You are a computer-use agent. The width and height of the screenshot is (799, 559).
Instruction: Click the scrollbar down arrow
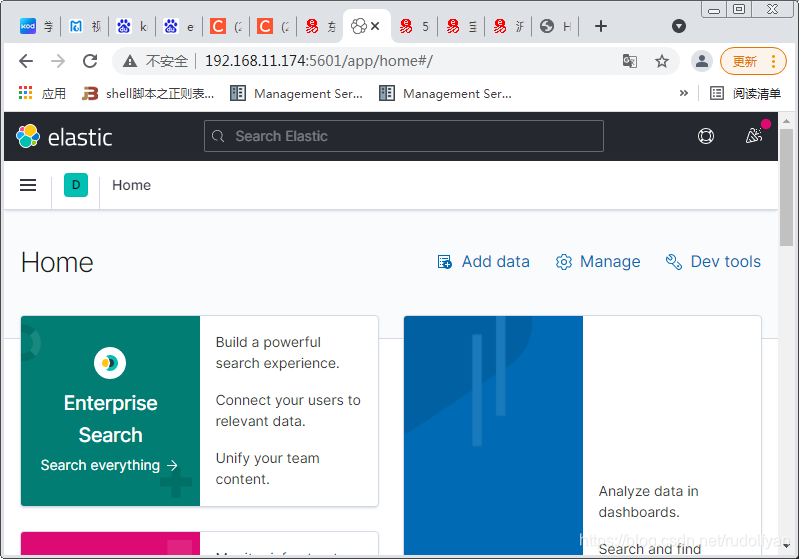(x=786, y=545)
